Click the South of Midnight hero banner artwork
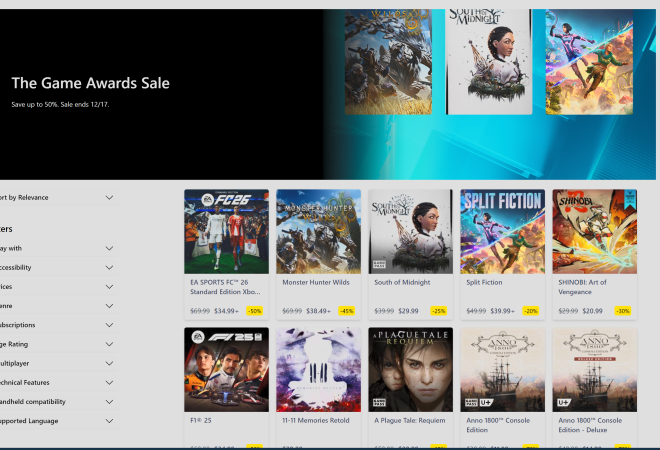 (489, 60)
